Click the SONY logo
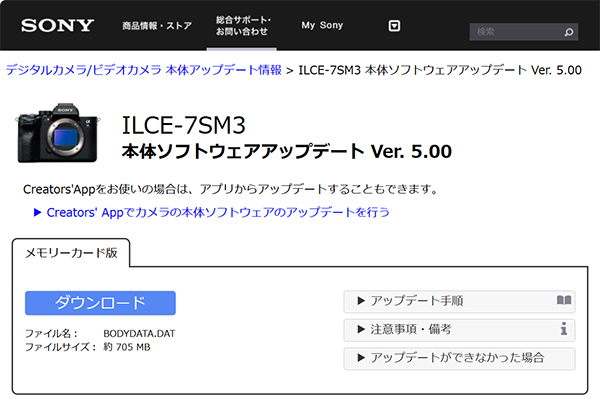The height and width of the screenshot is (403, 600). [57, 26]
